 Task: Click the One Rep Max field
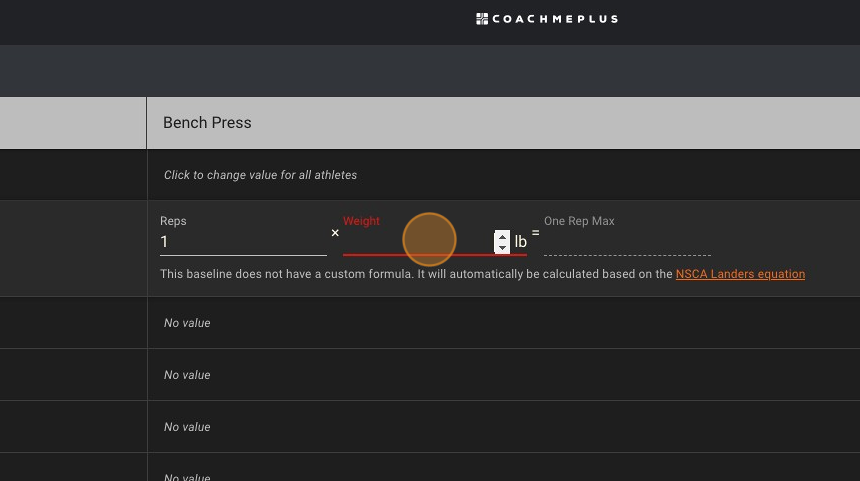click(x=627, y=242)
